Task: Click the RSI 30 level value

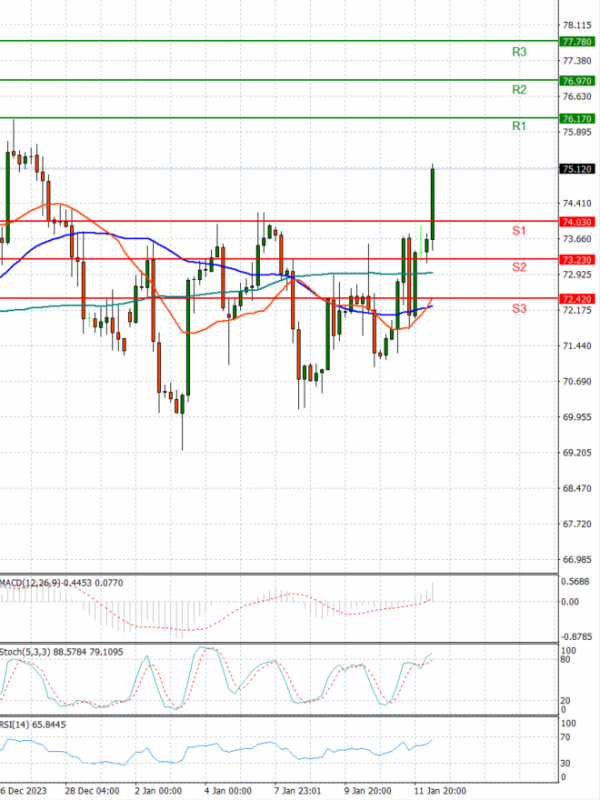Action: [x=565, y=763]
